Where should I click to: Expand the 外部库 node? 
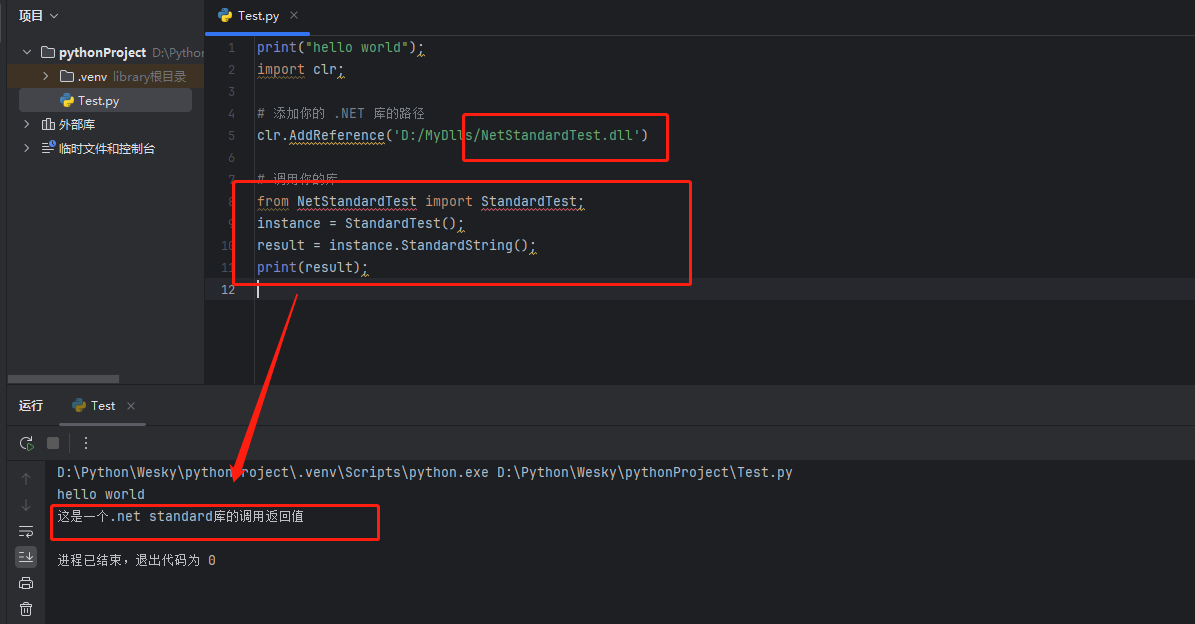tap(27, 125)
